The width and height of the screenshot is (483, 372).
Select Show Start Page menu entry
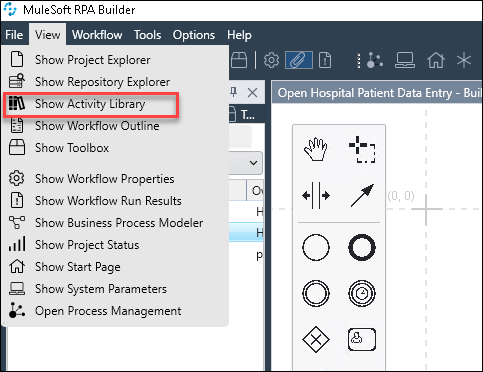pyautogui.click(x=115, y=267)
